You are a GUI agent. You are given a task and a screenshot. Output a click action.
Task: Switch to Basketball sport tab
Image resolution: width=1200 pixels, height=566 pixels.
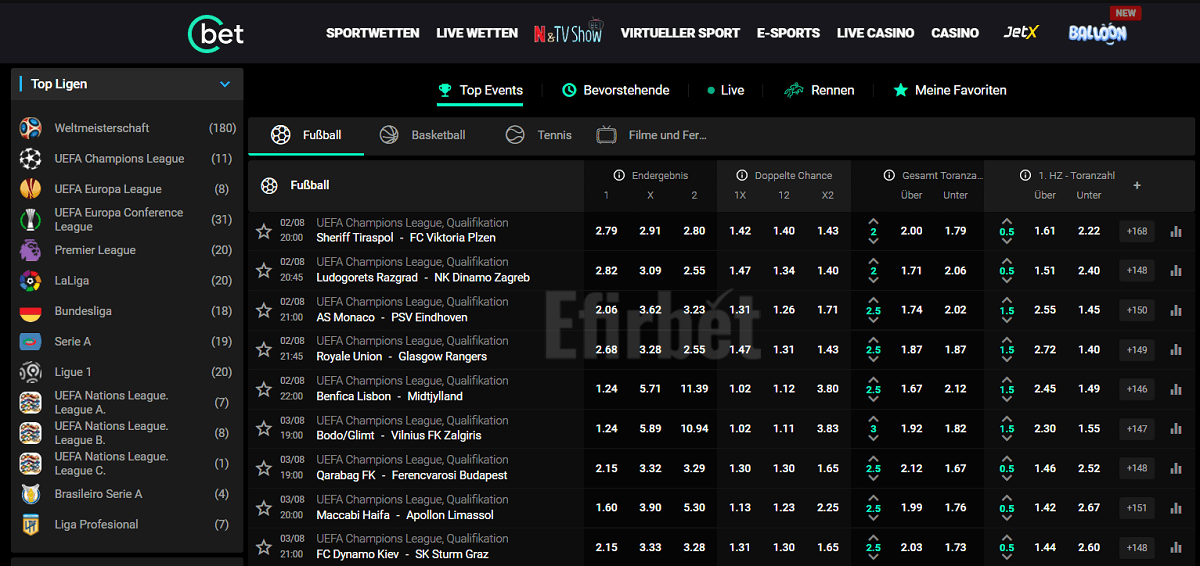coord(423,135)
